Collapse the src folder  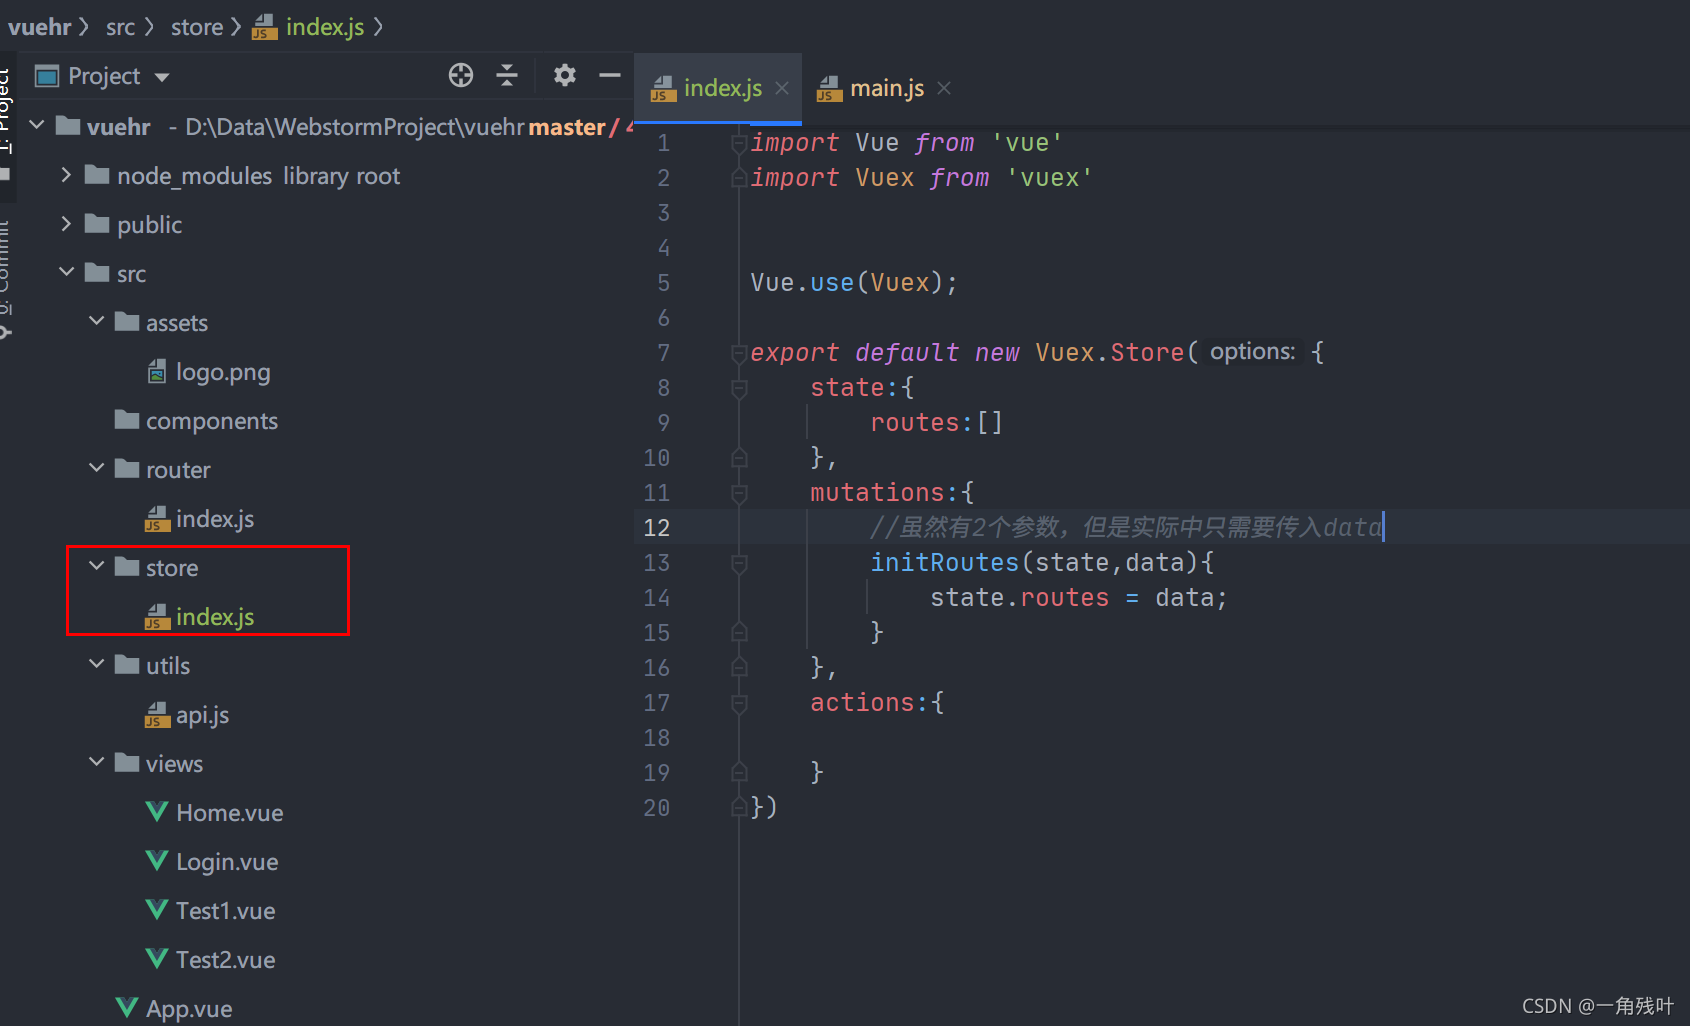click(66, 272)
